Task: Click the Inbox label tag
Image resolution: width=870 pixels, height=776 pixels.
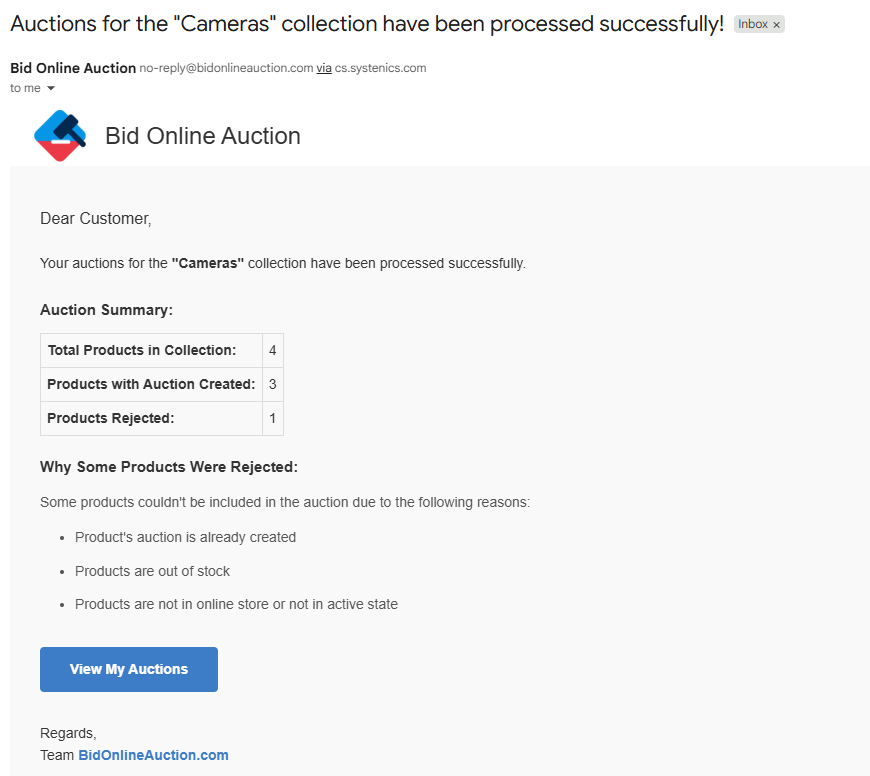Action: [x=752, y=25]
